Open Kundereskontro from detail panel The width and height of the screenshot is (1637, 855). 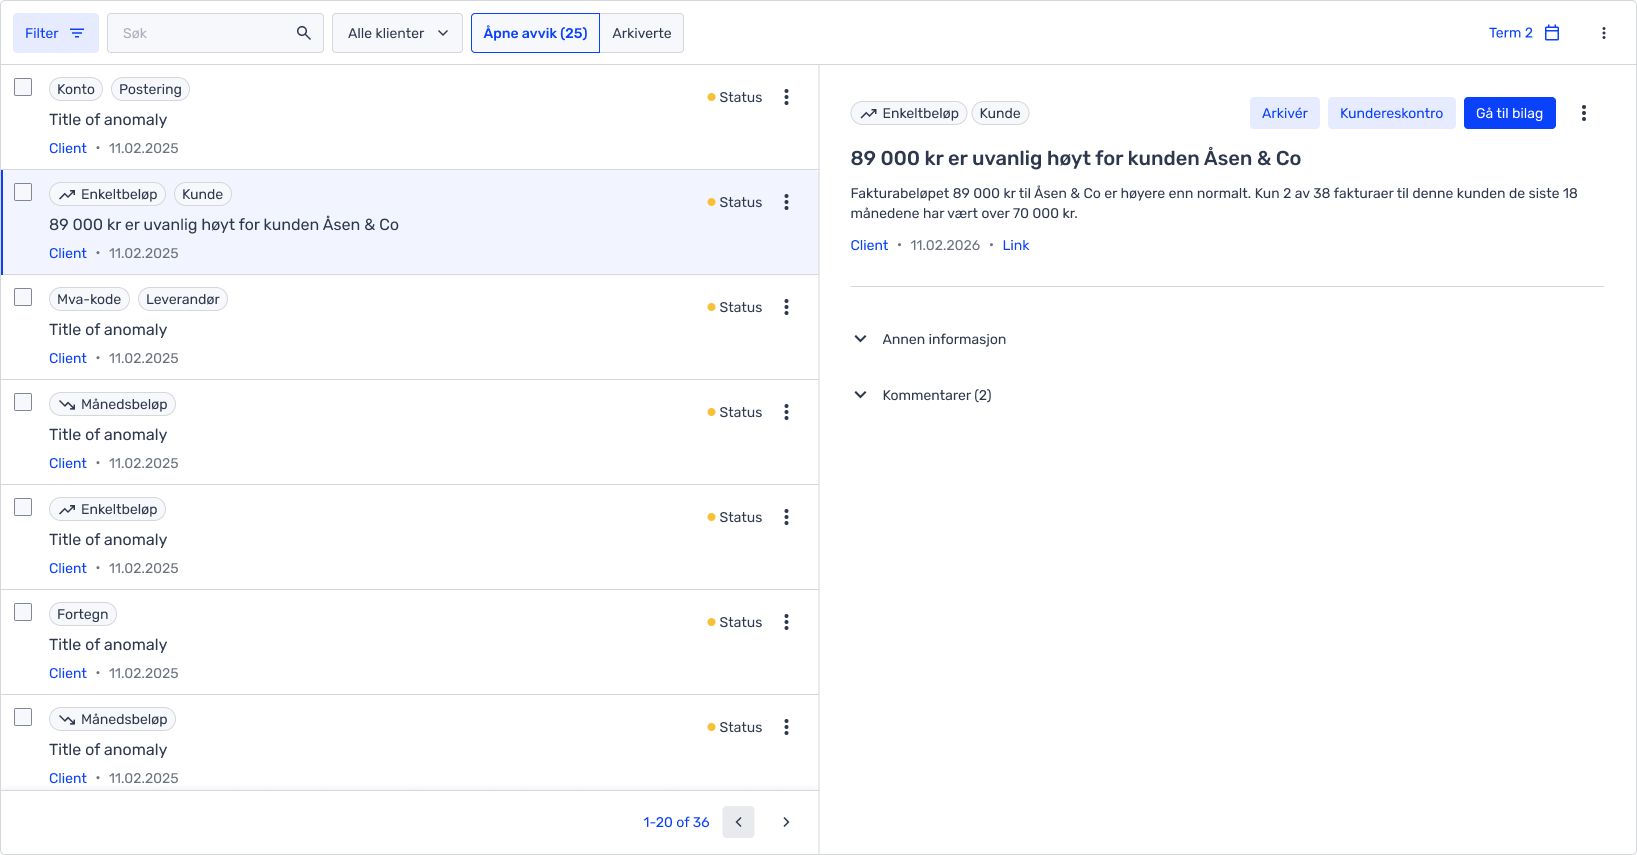(x=1392, y=113)
